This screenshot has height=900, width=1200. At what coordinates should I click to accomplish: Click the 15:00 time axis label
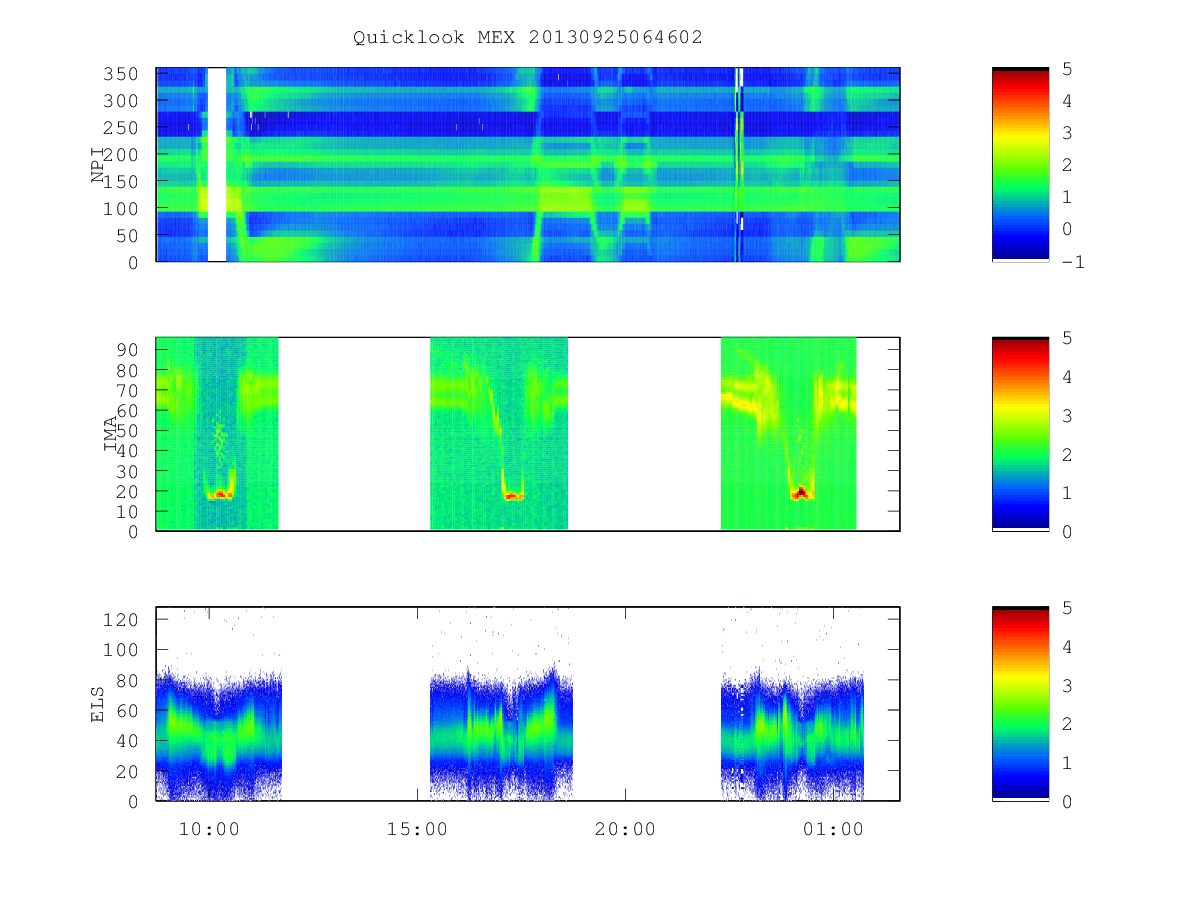point(416,829)
